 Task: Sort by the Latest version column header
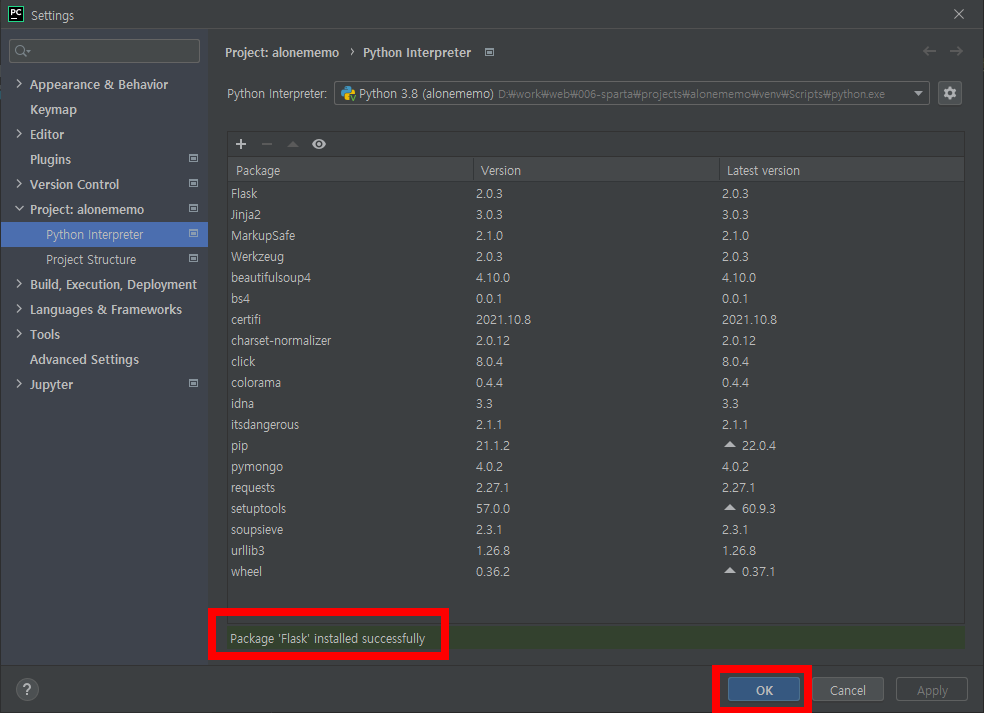[842, 170]
